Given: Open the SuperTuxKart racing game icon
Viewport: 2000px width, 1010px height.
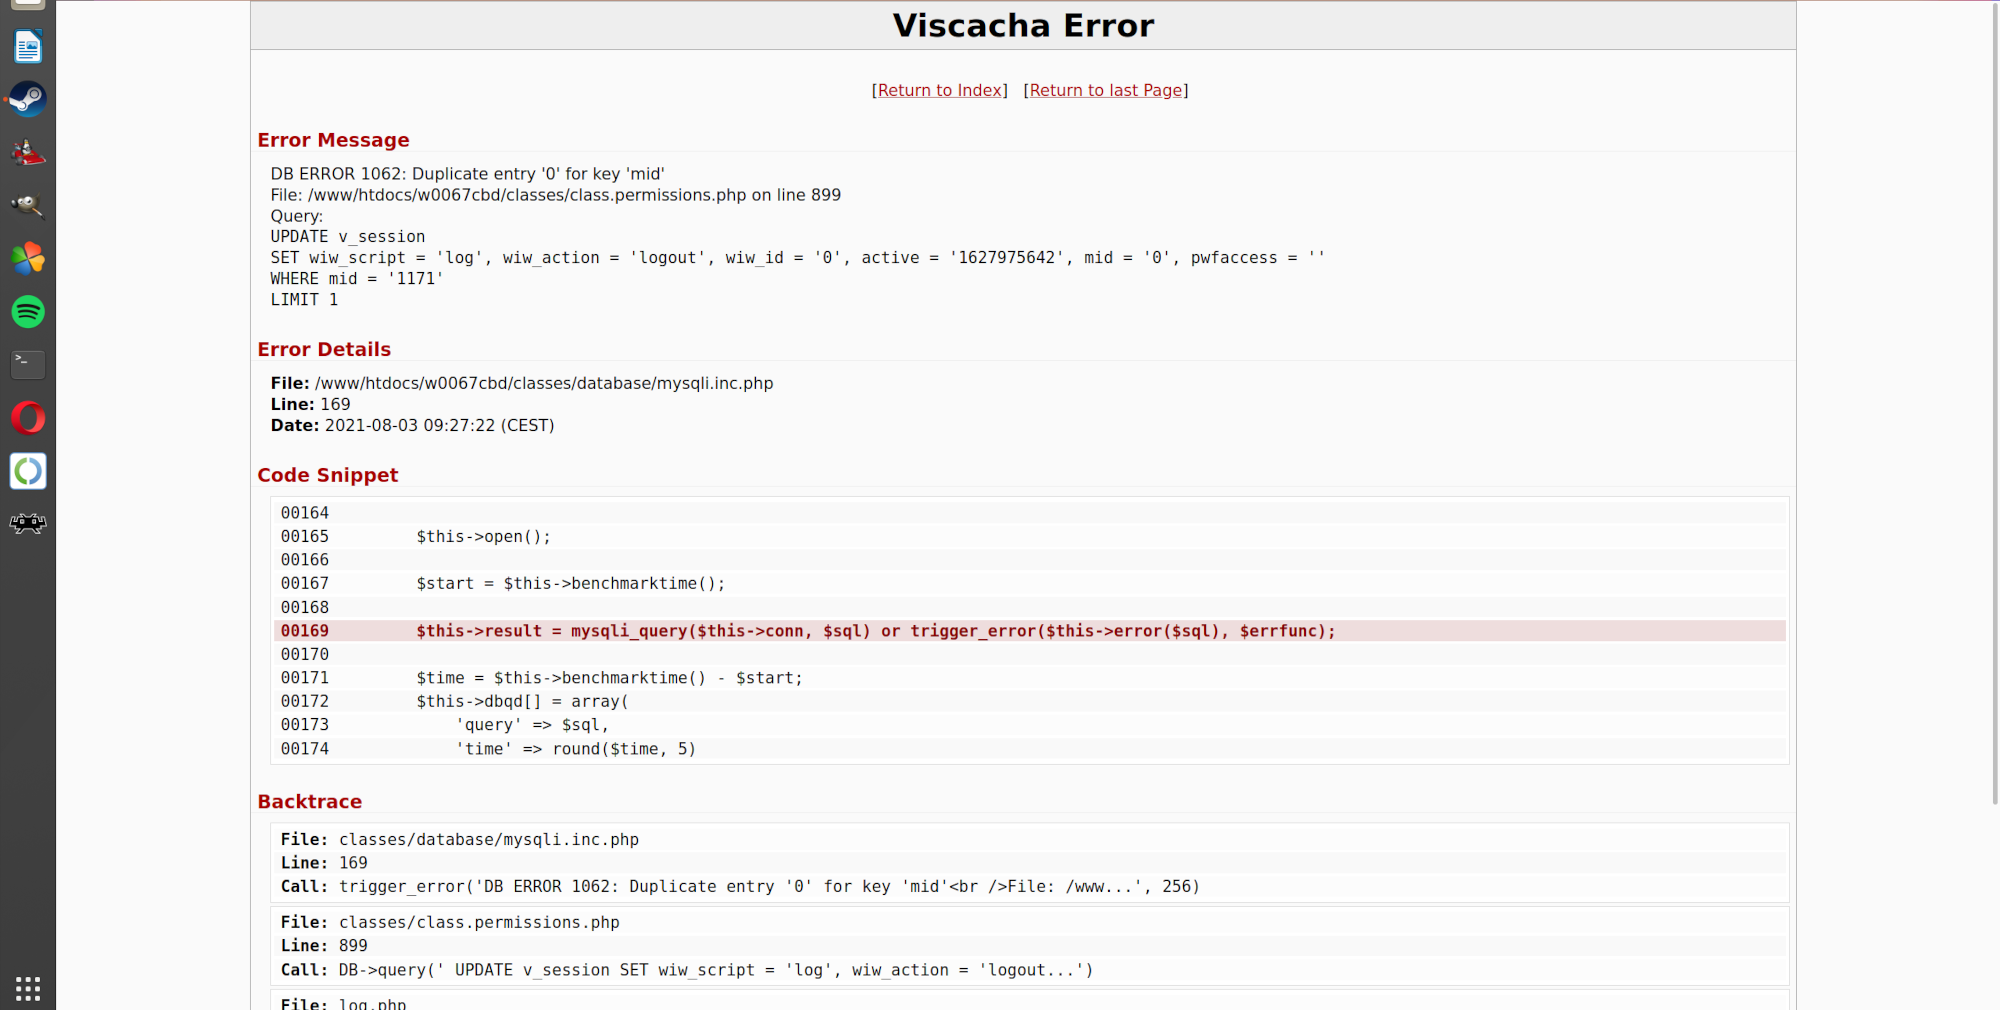Looking at the screenshot, I should click(x=28, y=153).
